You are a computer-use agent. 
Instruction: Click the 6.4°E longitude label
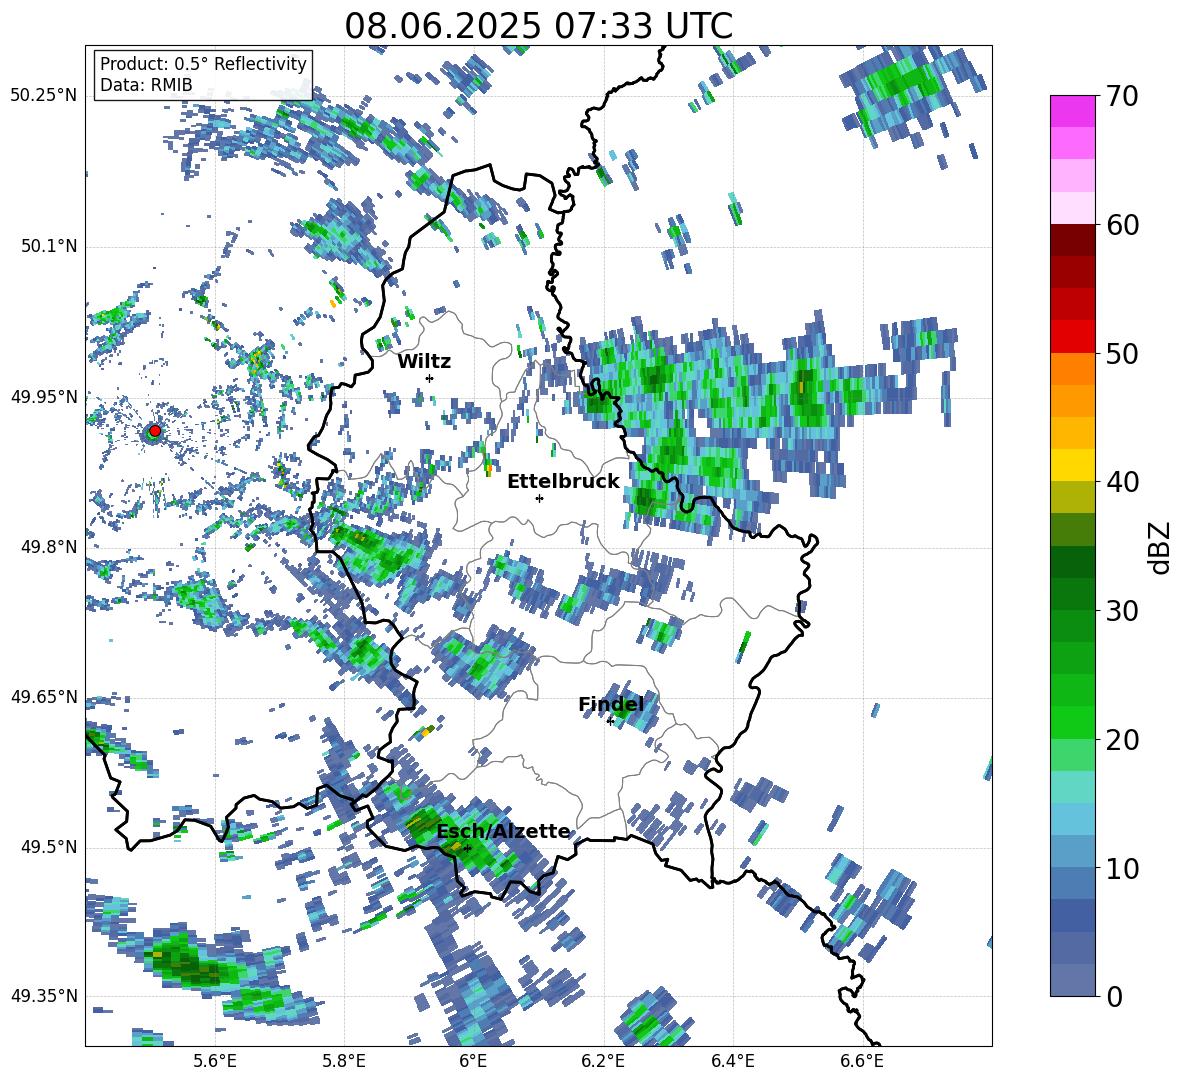[x=732, y=1061]
